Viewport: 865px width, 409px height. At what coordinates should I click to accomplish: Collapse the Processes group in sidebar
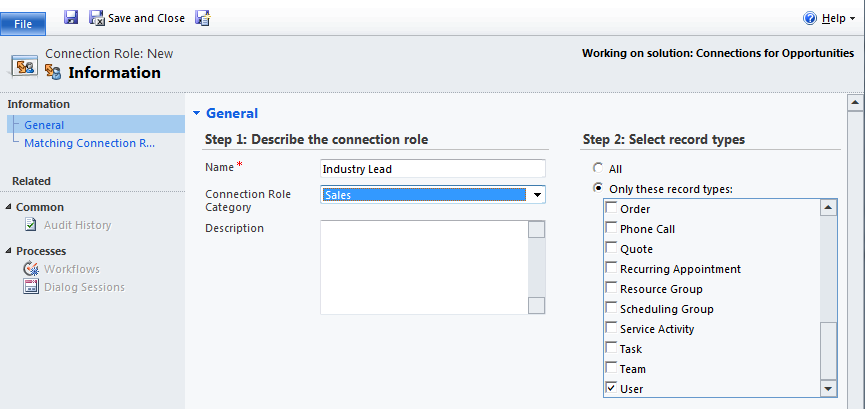point(9,251)
